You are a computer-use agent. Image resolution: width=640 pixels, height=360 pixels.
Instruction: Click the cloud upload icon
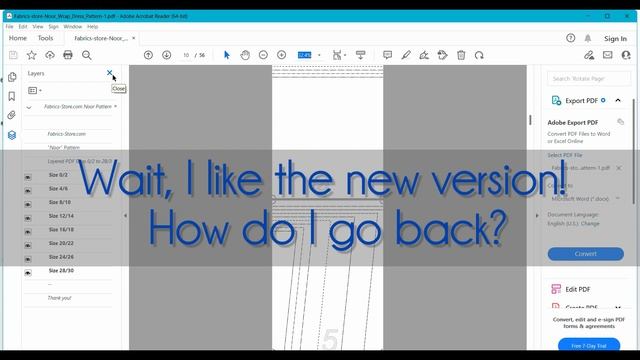coord(50,55)
